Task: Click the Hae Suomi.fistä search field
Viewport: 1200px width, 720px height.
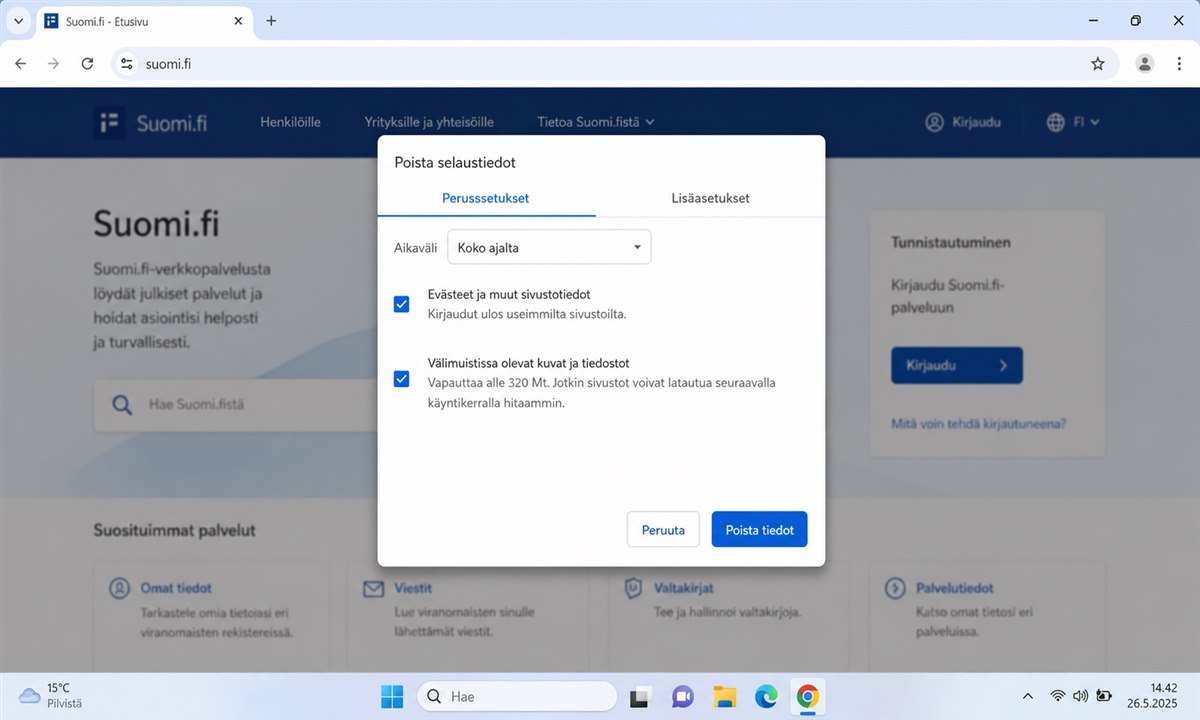Action: coord(236,405)
